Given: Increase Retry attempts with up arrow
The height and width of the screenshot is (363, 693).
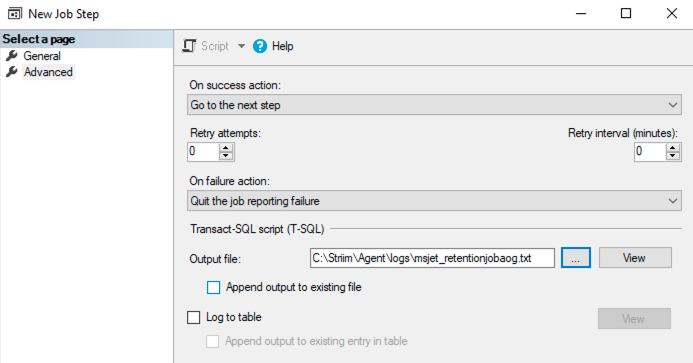Looking at the screenshot, I should (x=226, y=148).
